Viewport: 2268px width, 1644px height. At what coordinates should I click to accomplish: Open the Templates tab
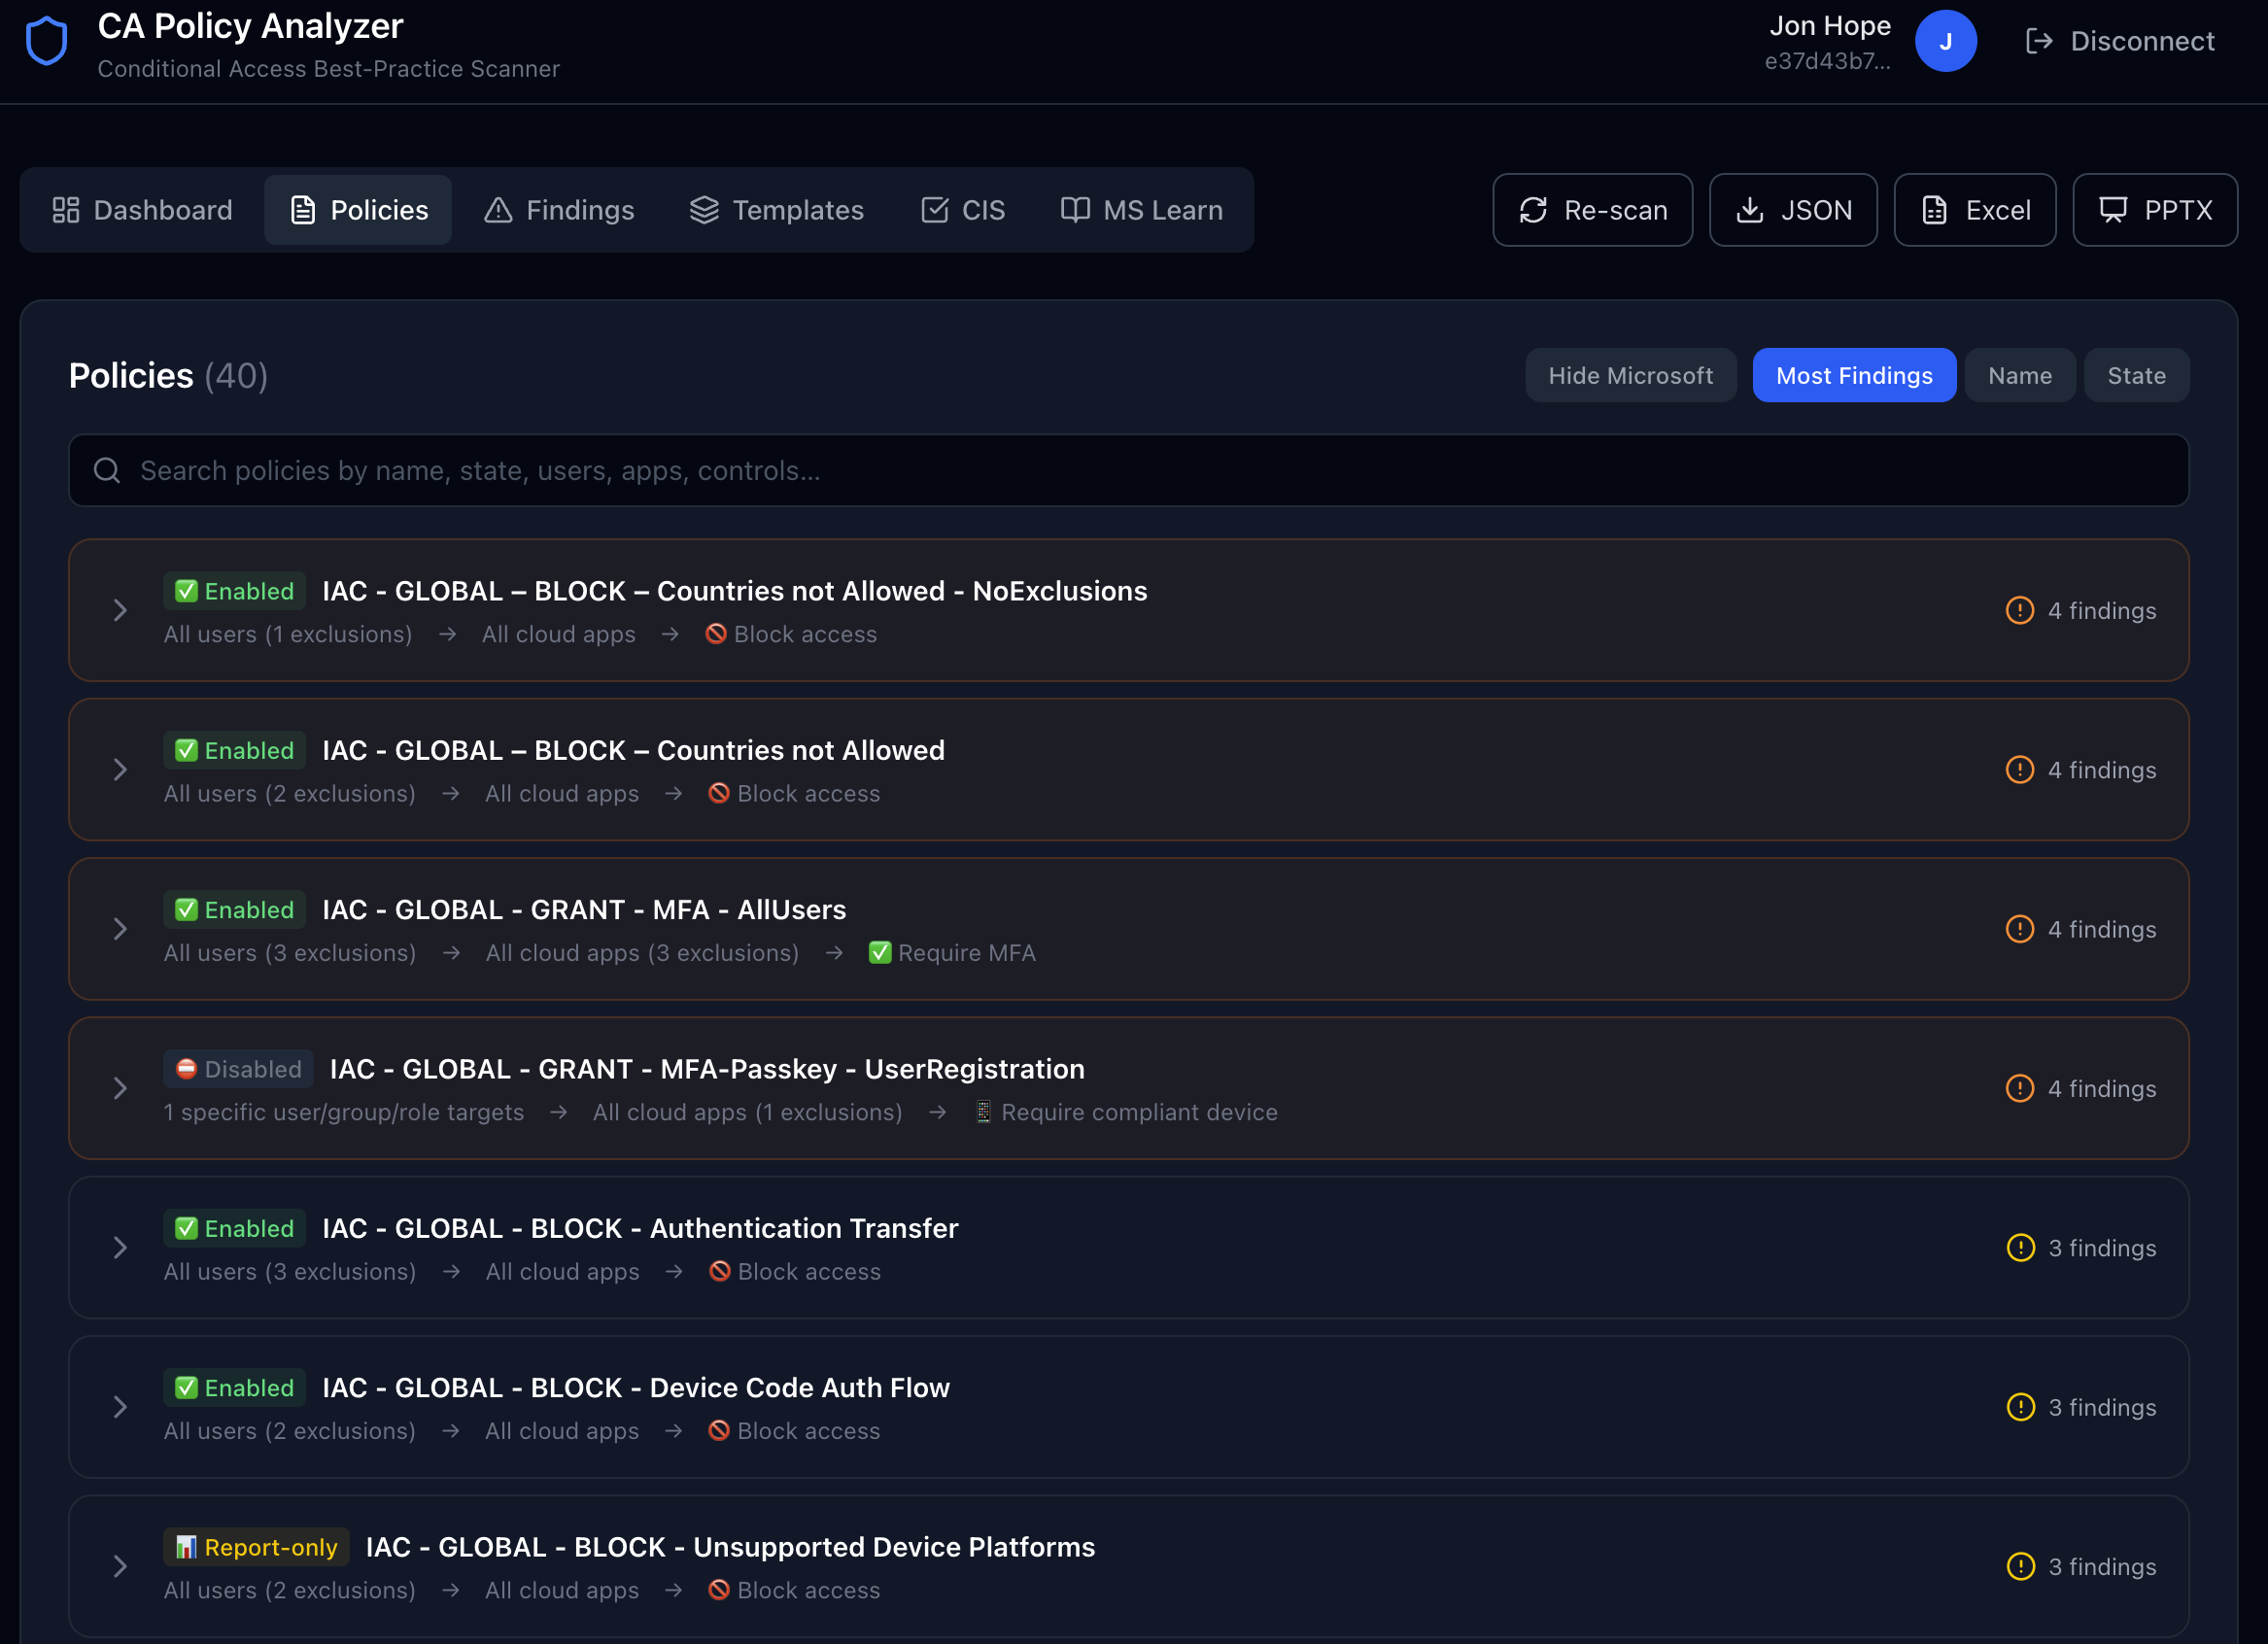[776, 210]
